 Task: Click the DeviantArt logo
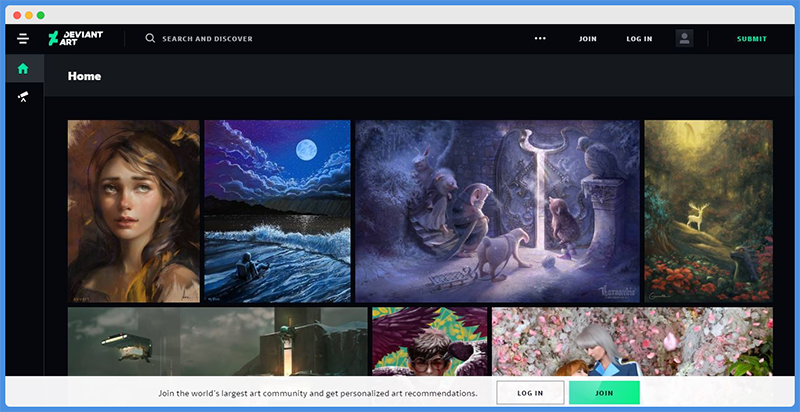(x=76, y=38)
